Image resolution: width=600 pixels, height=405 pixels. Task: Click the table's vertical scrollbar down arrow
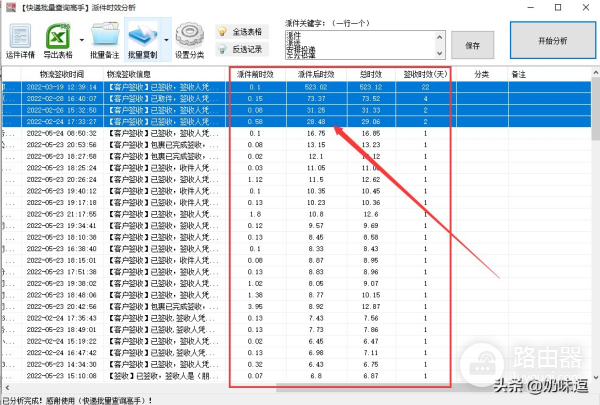(x=596, y=378)
